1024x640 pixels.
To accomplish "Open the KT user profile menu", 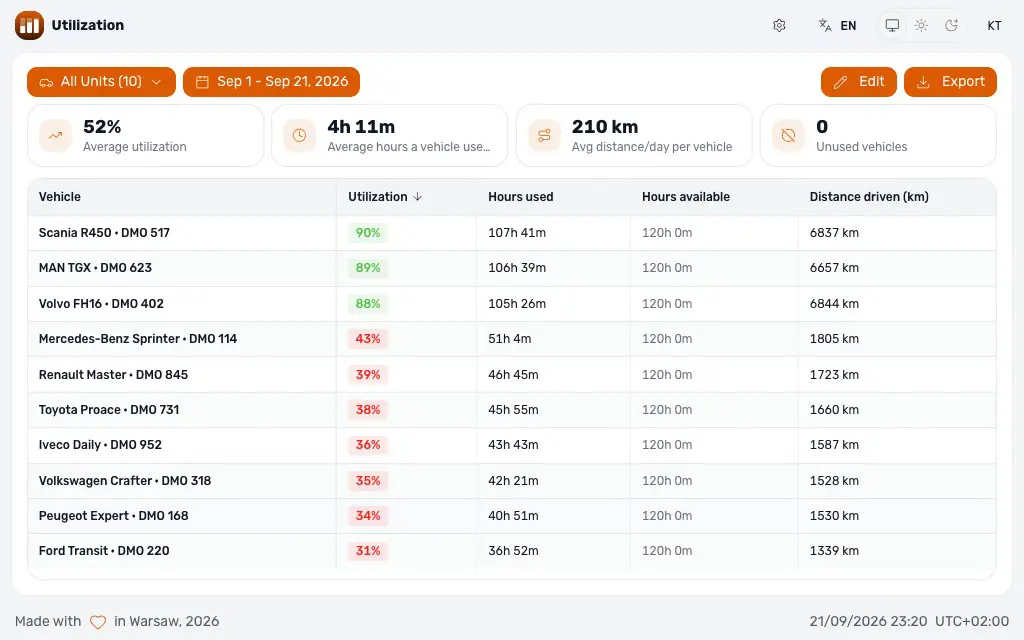I will point(994,25).
